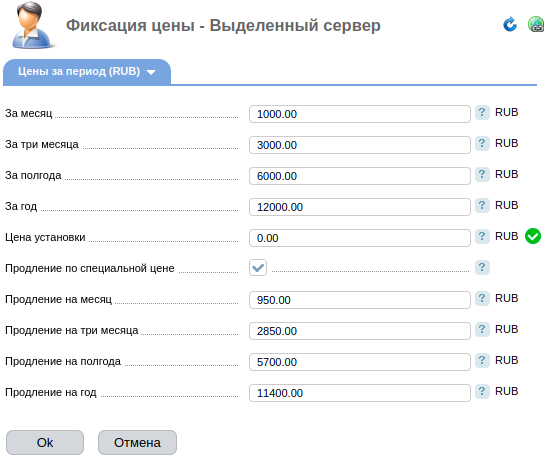This screenshot has height=458, width=552.
Task: Click the Отмена button
Action: [x=137, y=443]
